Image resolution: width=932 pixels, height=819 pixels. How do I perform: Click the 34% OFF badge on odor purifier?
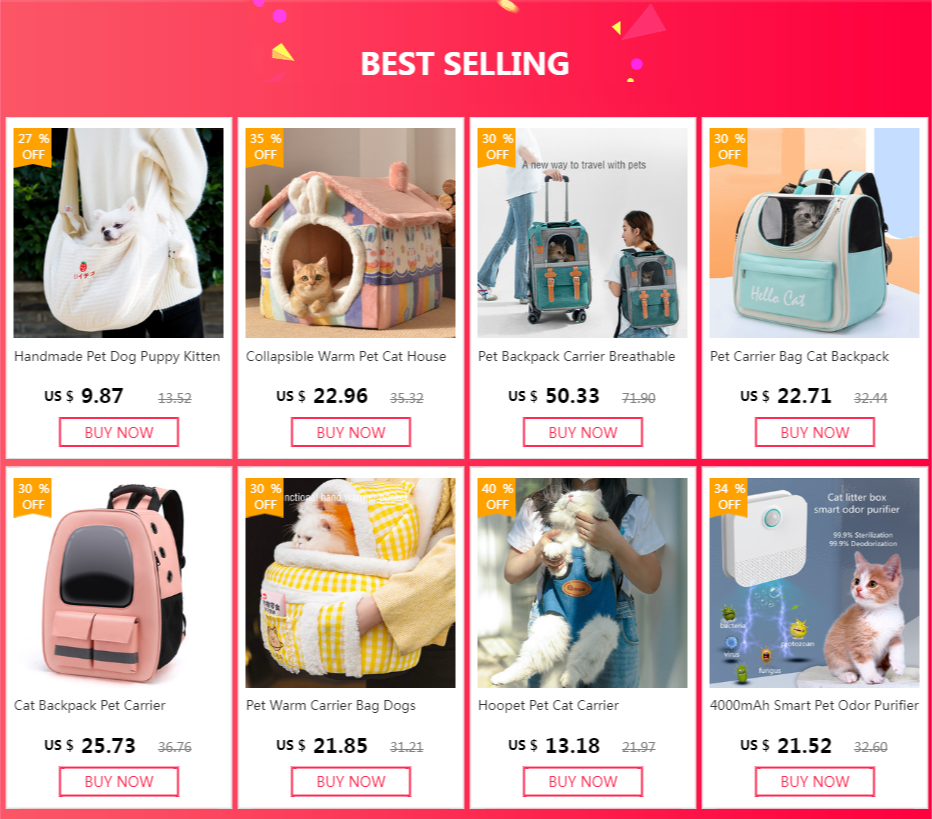point(729,497)
